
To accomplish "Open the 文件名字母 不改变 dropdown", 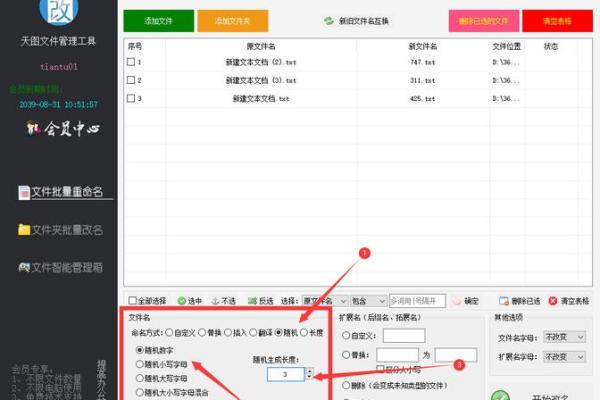I will (x=564, y=337).
